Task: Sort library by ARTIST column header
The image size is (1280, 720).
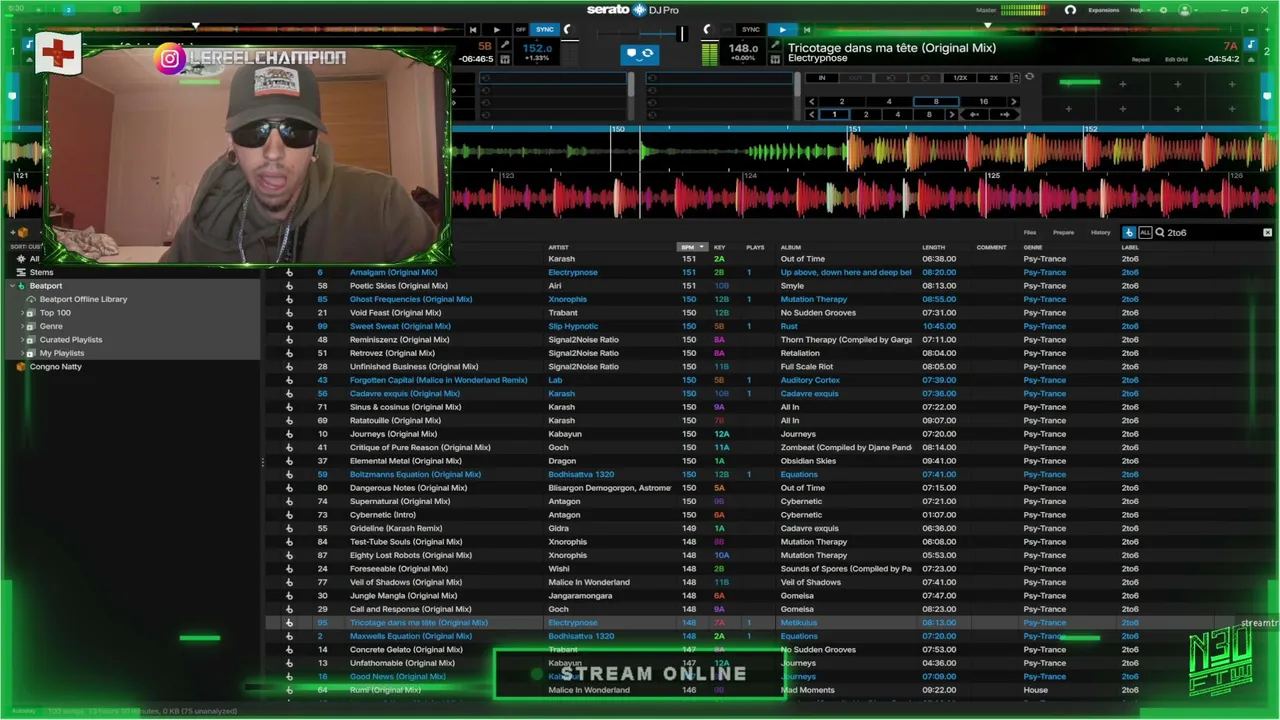Action: [x=558, y=247]
